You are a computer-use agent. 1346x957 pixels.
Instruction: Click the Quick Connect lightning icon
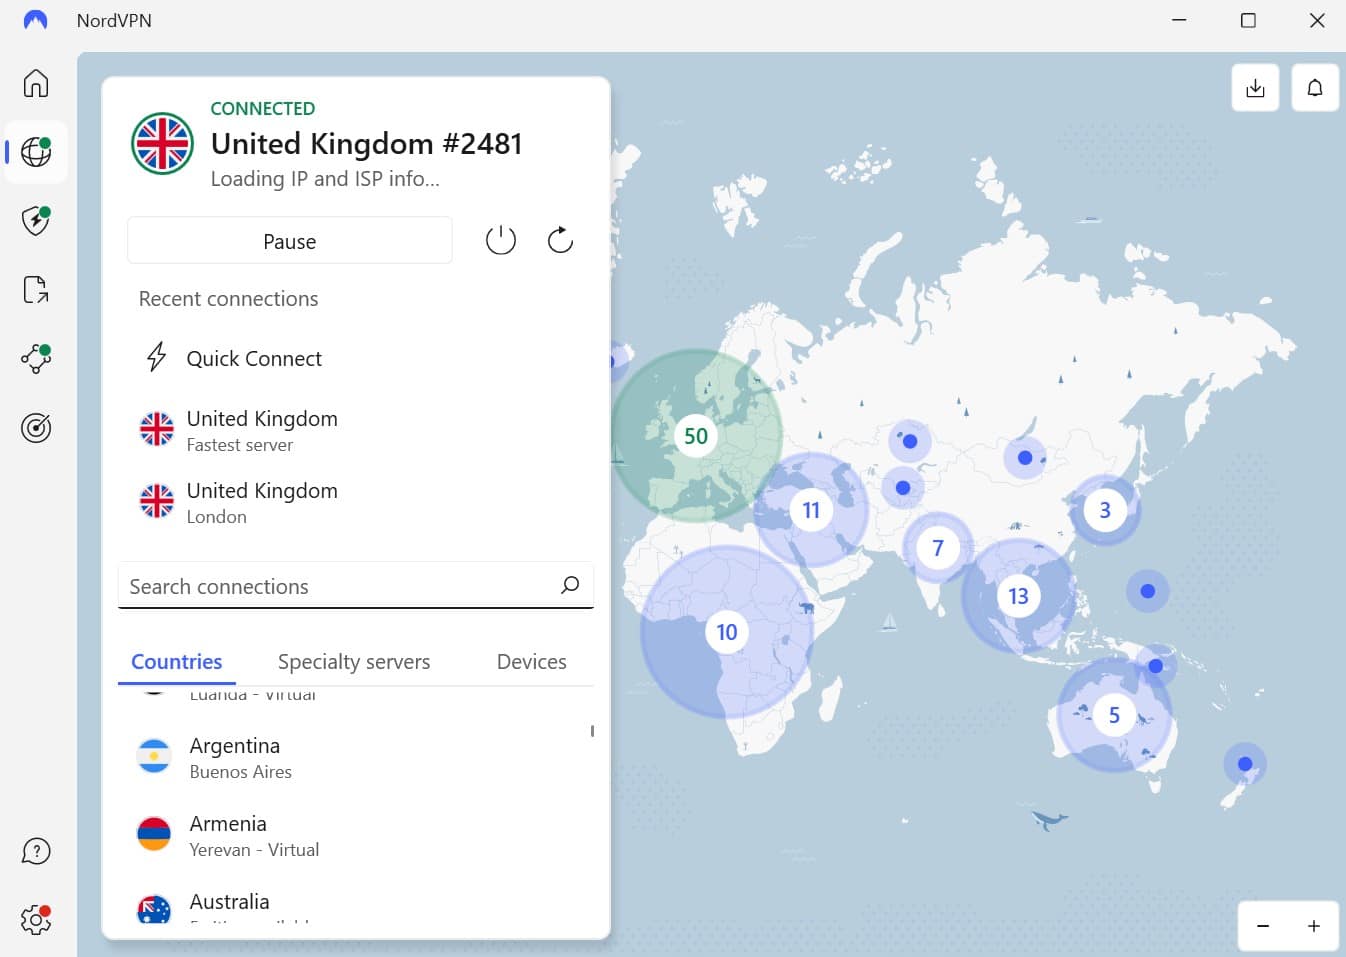tap(156, 357)
